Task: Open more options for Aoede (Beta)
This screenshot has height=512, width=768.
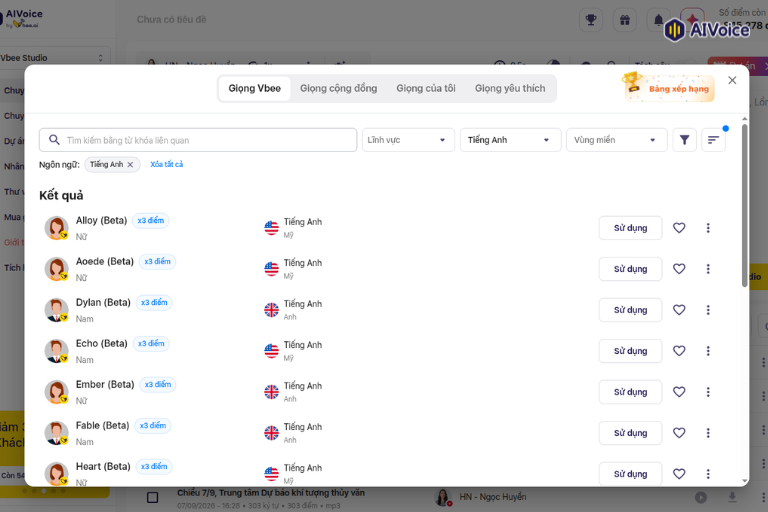Action: pyautogui.click(x=708, y=269)
